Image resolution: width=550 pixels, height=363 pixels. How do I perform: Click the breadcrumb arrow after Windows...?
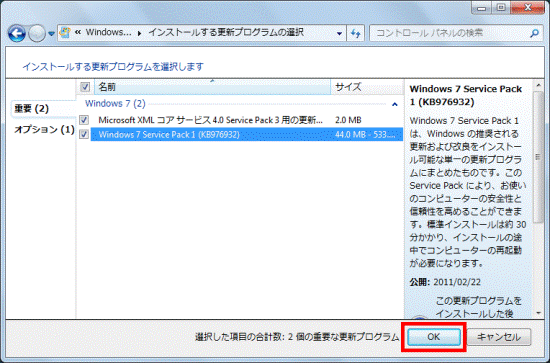pyautogui.click(x=139, y=33)
